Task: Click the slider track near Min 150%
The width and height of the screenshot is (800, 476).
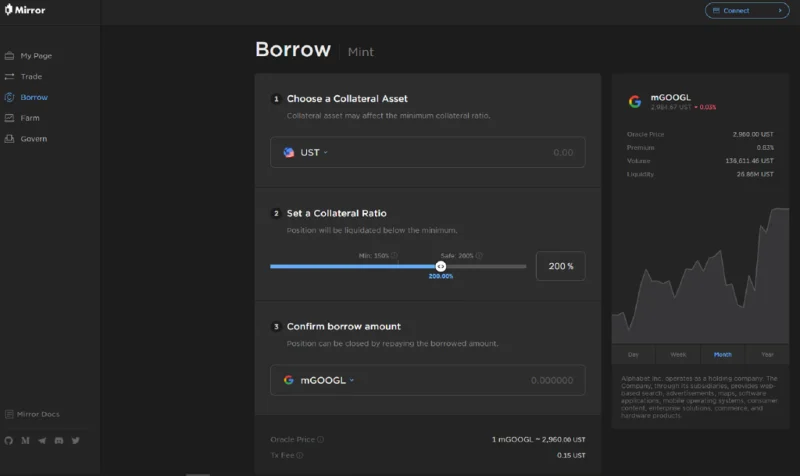Action: tap(398, 266)
